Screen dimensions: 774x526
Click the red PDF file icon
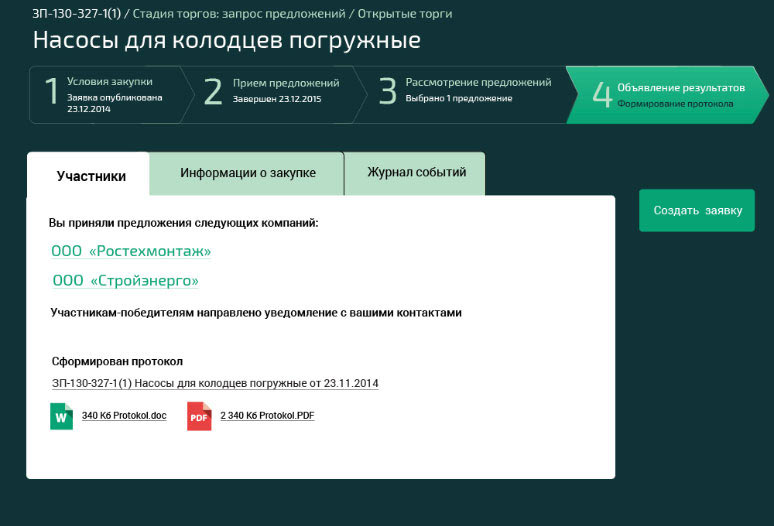pyautogui.click(x=199, y=416)
